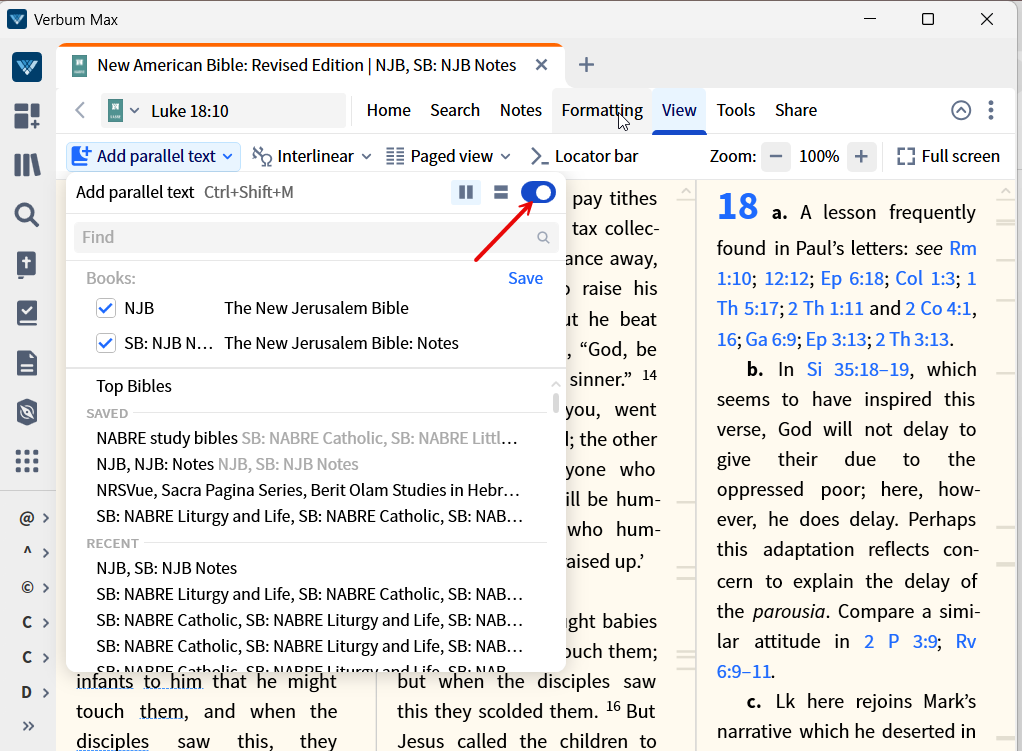Select stacked rows layout icon

click(501, 192)
